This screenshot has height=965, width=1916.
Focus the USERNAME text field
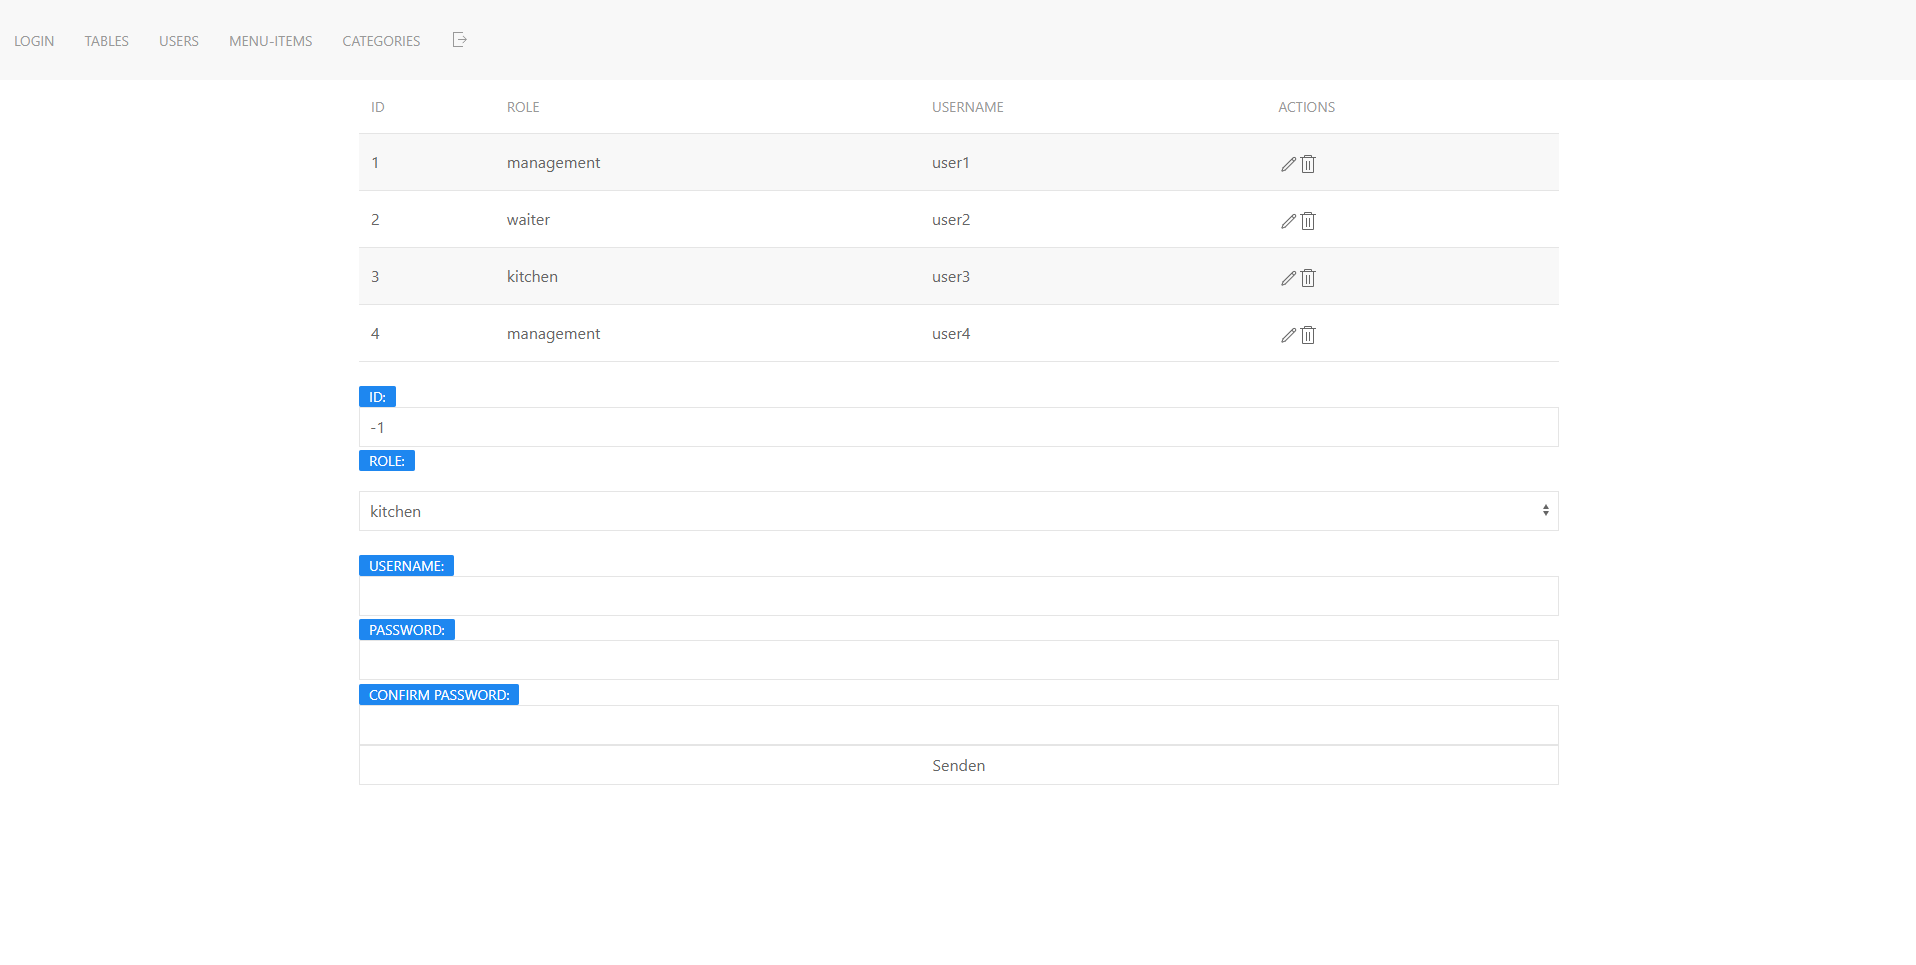point(957,595)
